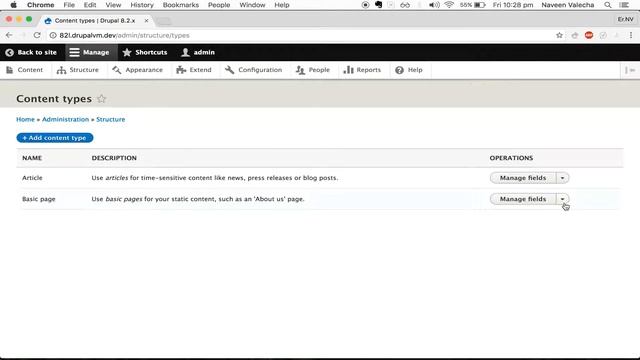Open the admin user menu

pos(198,52)
